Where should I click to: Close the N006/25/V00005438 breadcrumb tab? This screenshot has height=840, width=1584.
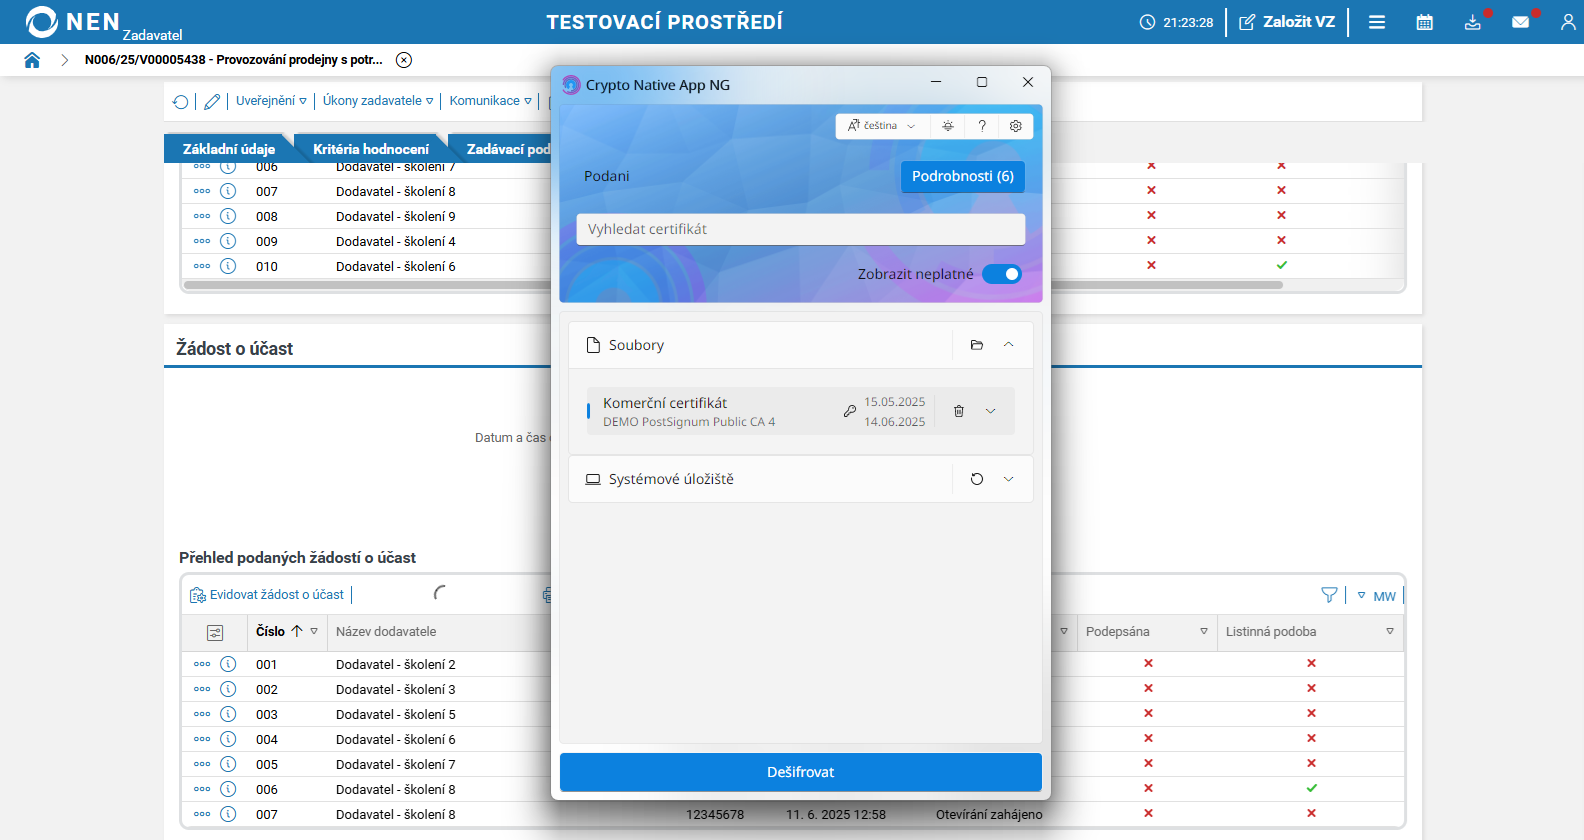[x=404, y=60]
